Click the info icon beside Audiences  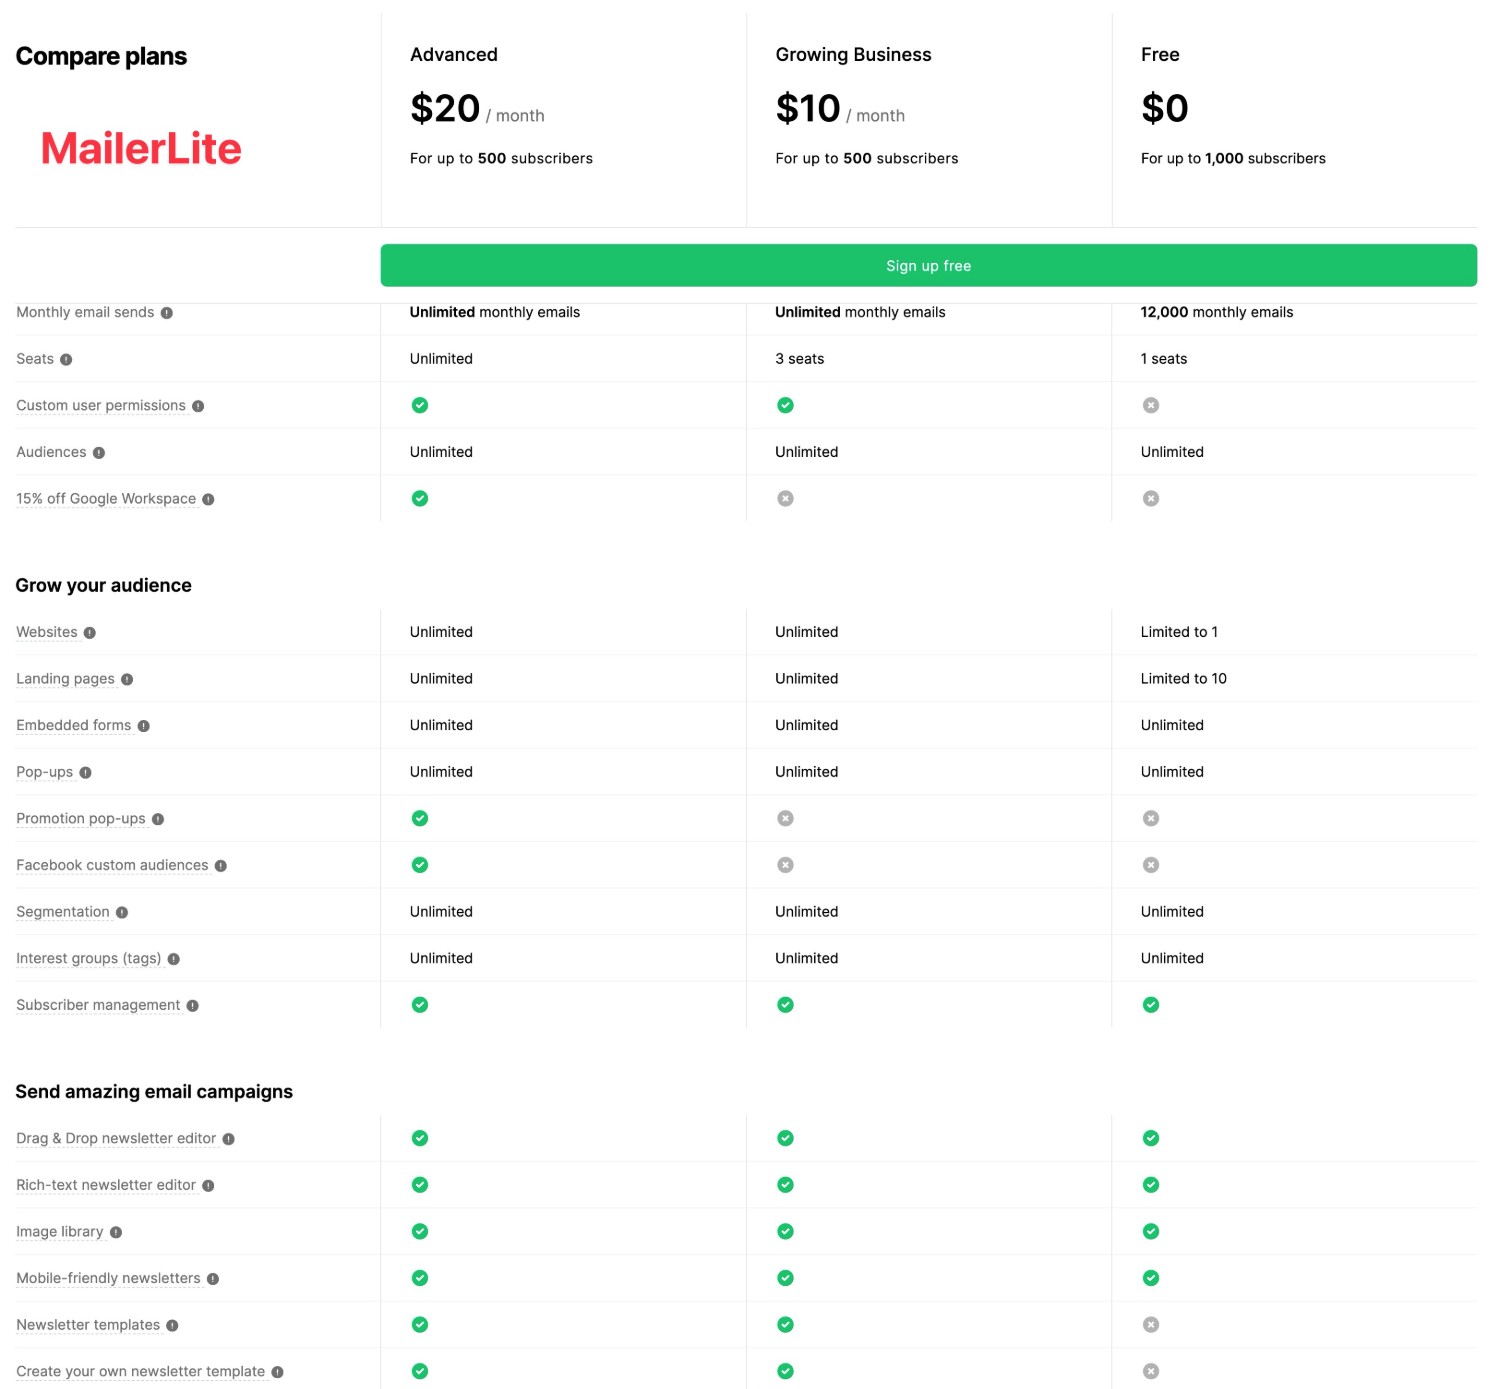pos(99,453)
